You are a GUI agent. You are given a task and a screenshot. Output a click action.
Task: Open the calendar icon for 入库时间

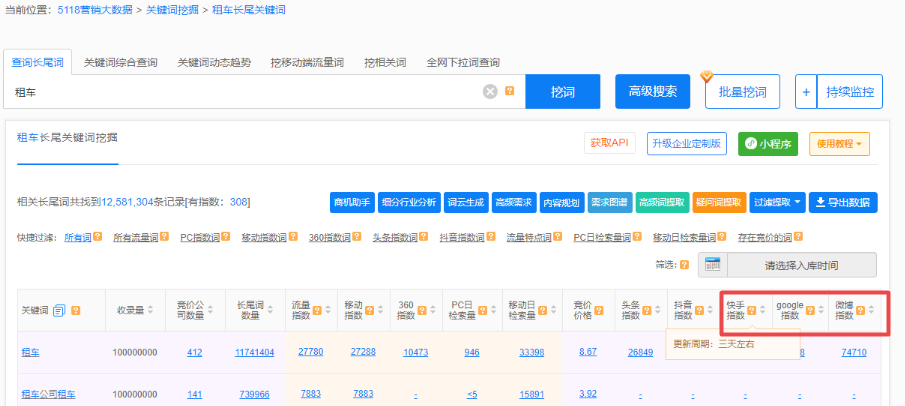(x=712, y=265)
